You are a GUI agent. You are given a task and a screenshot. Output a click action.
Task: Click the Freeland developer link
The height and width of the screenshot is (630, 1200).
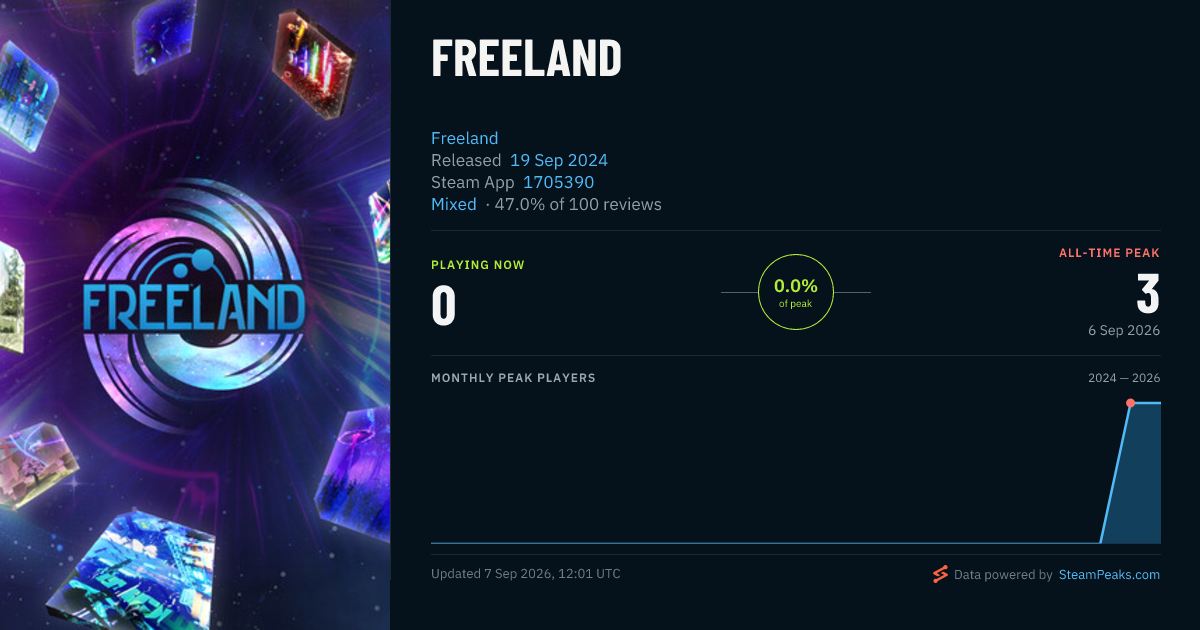click(464, 138)
